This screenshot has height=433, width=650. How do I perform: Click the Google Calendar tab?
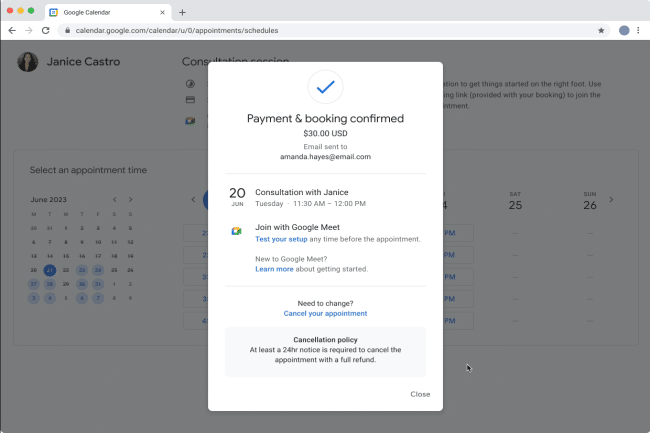(105, 12)
